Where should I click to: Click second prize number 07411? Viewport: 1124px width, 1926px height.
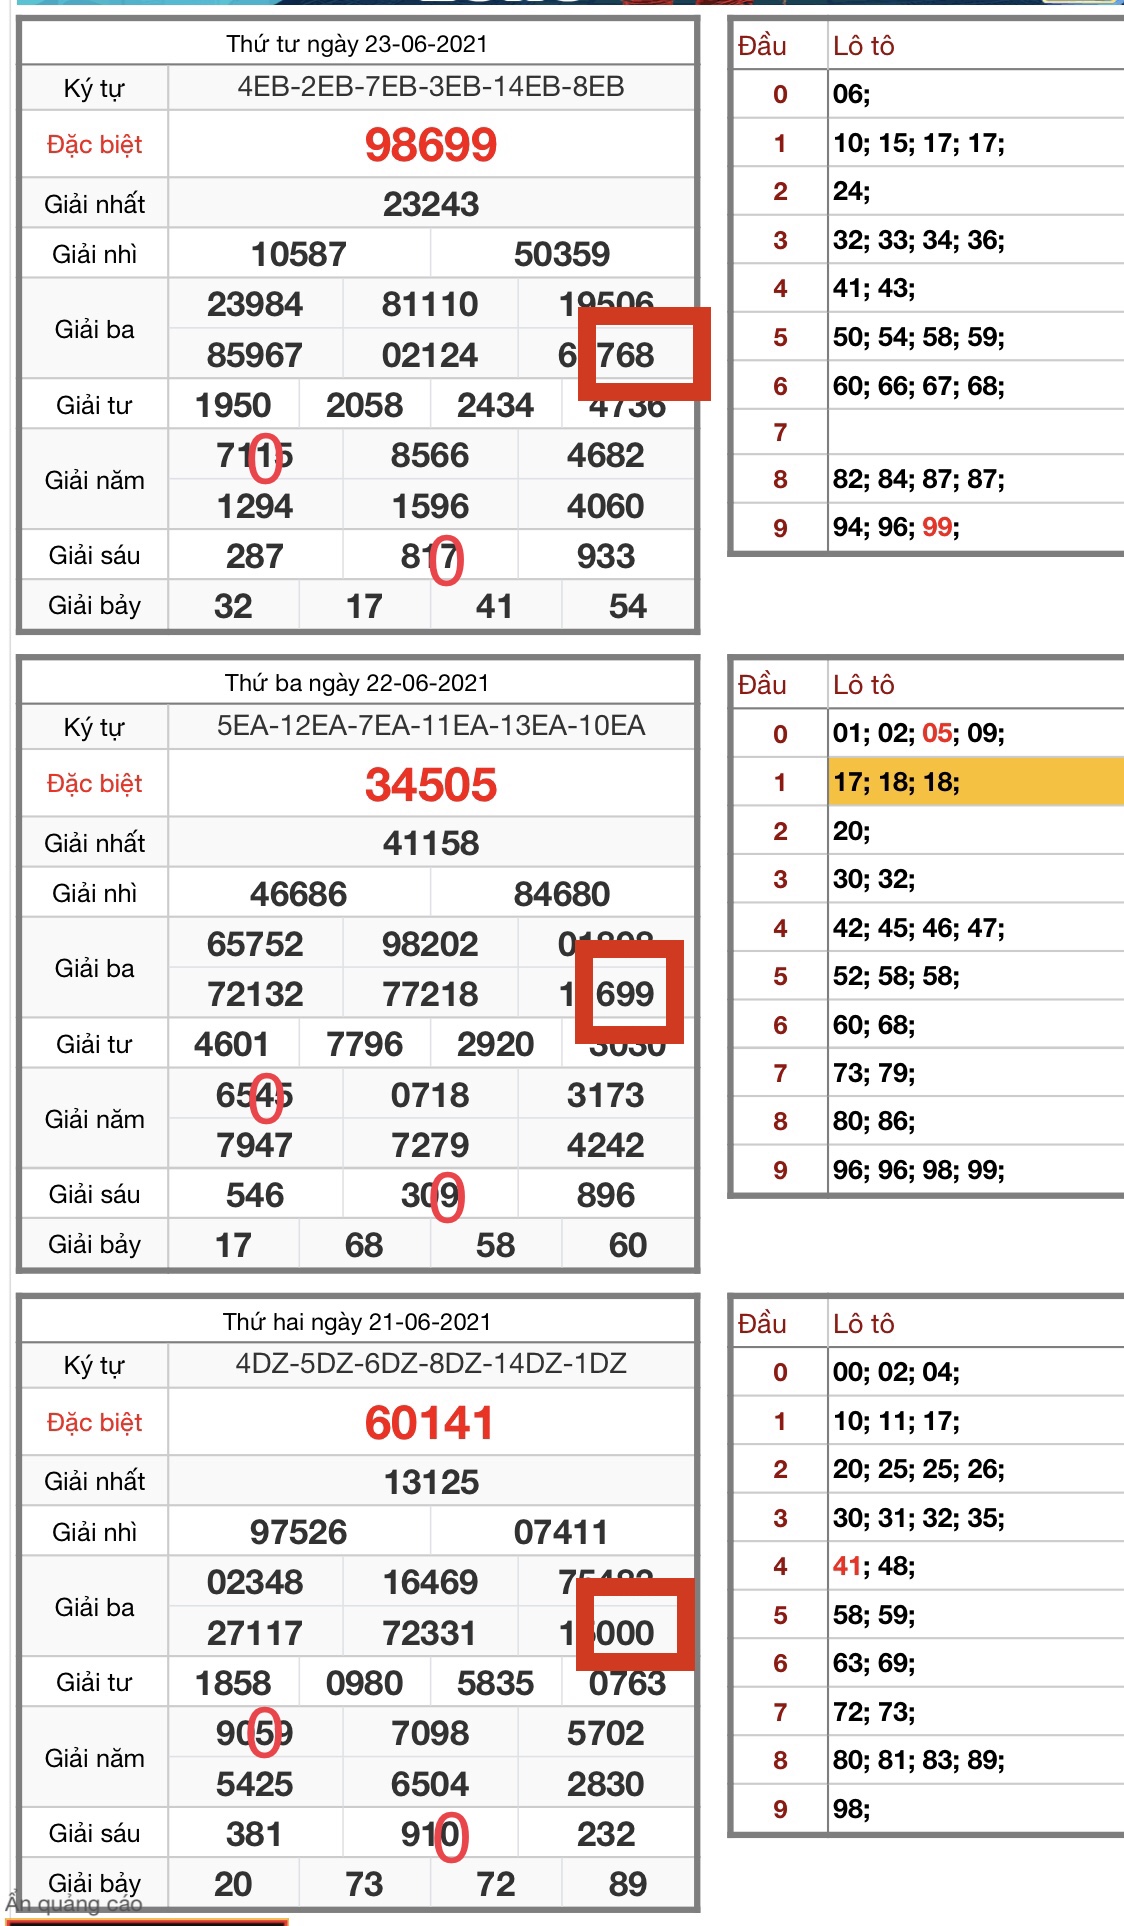point(561,1532)
